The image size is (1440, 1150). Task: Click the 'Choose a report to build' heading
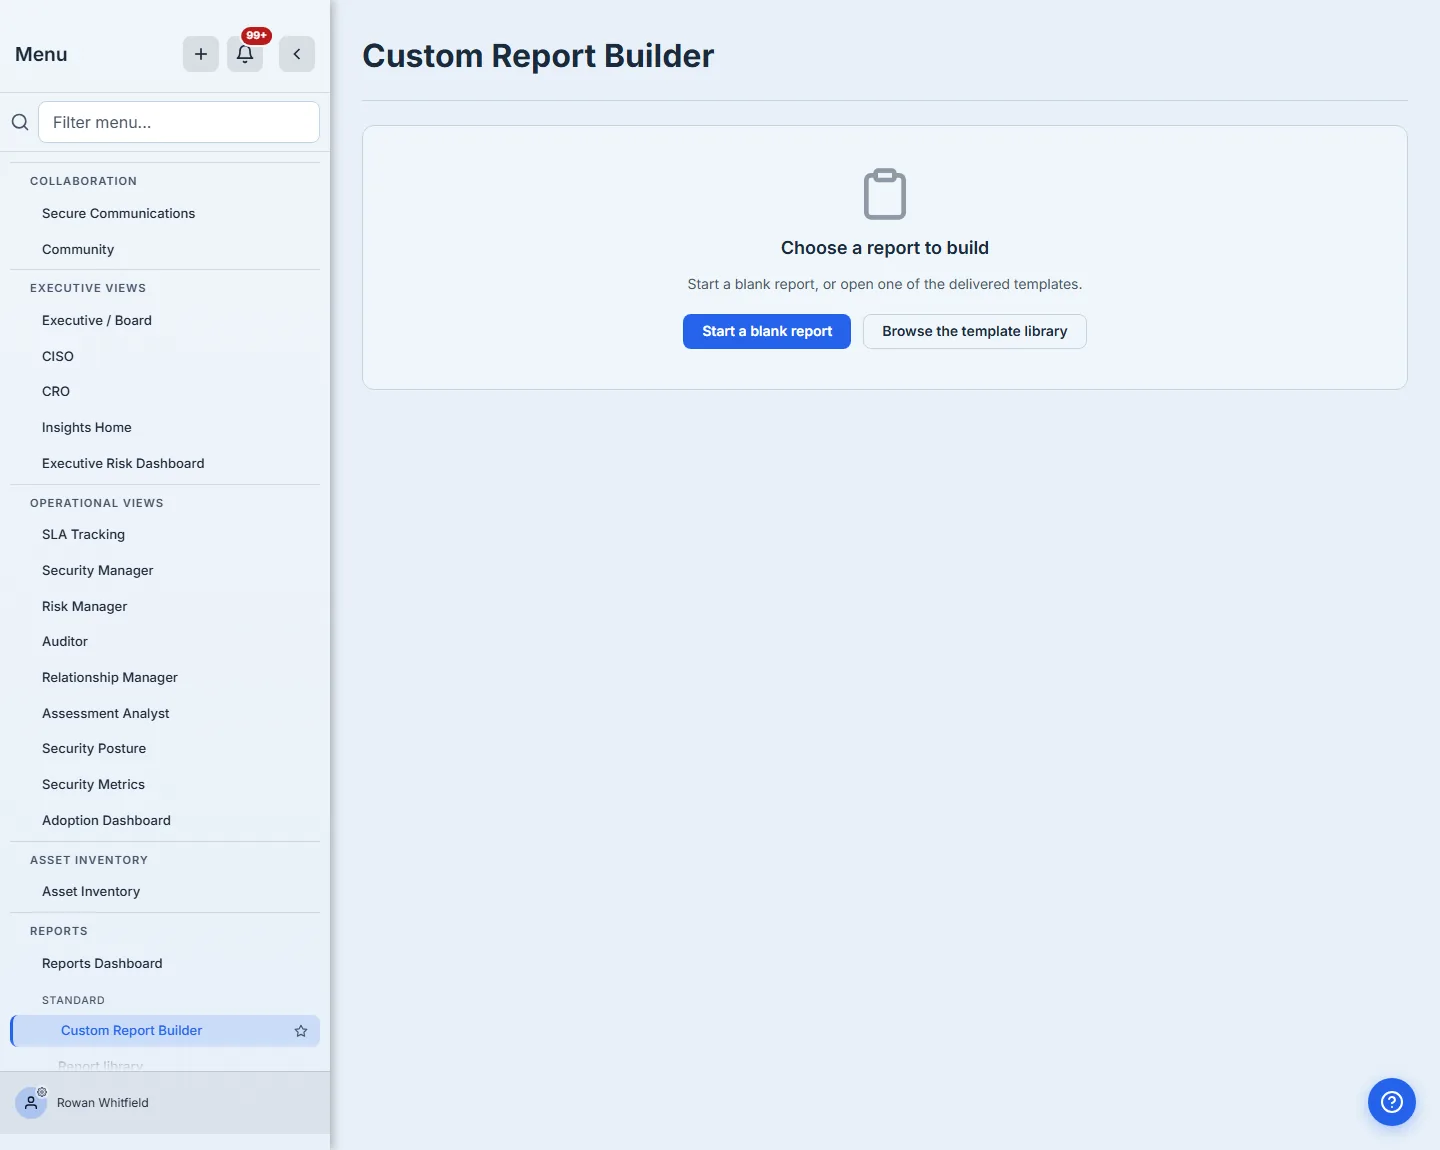[x=885, y=248]
